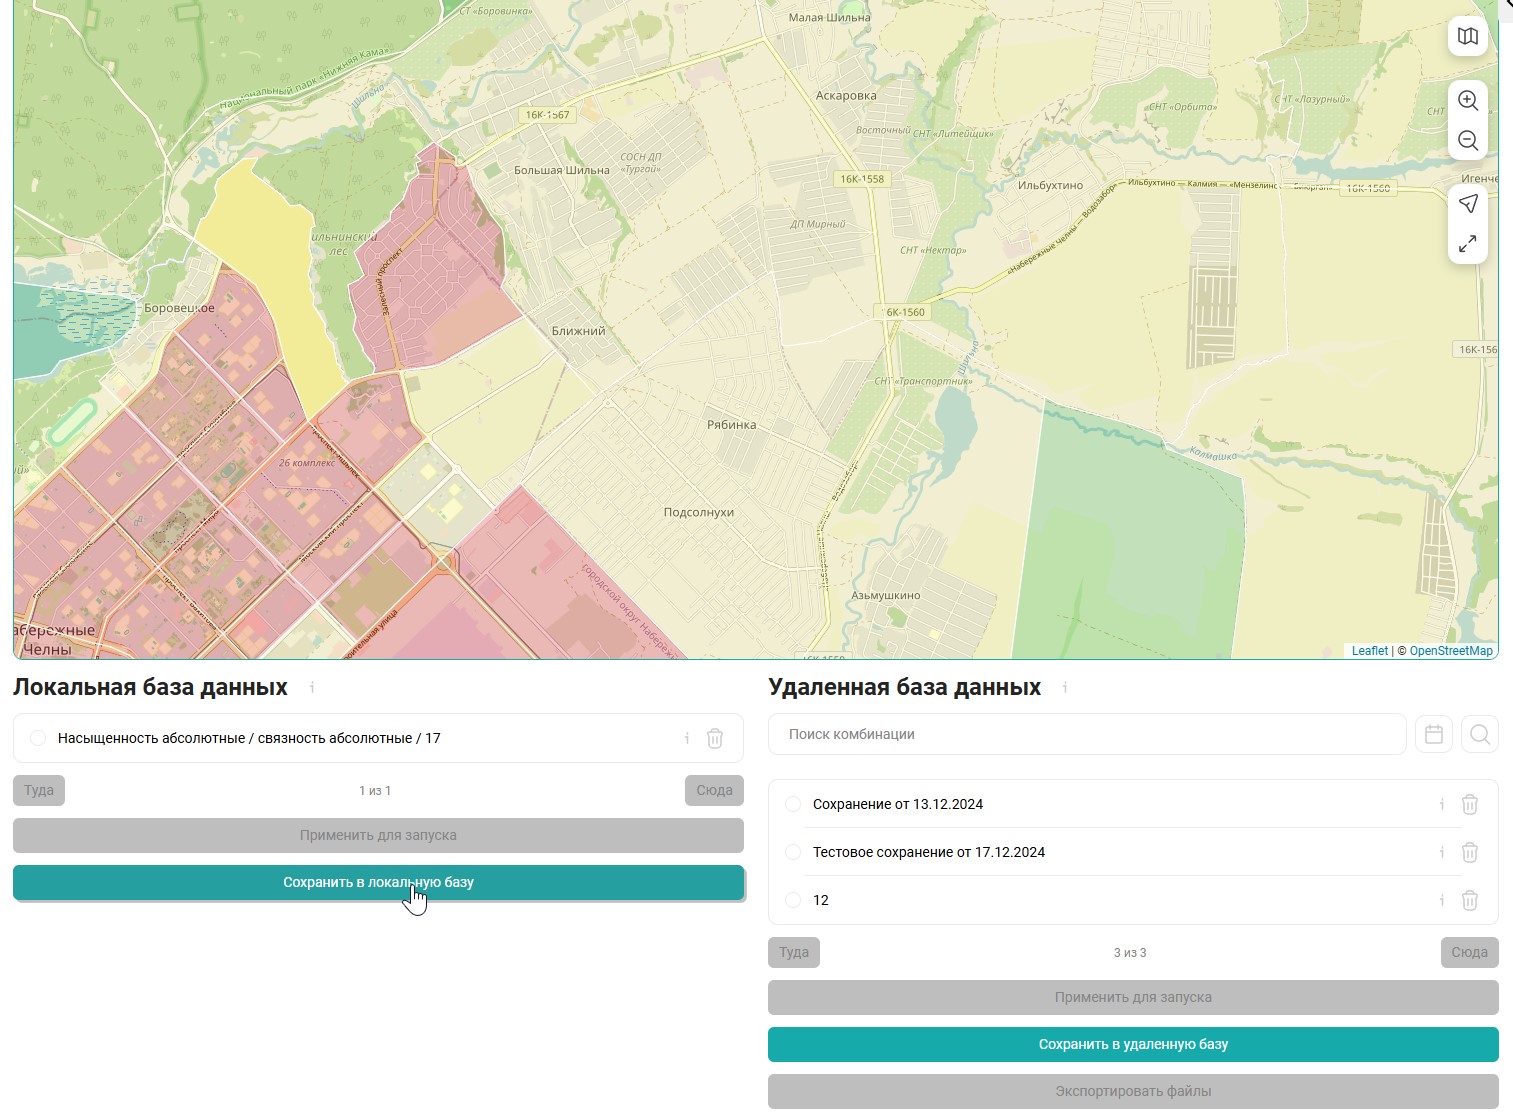Click 'Экспортировать файлы' button
Viewport: 1513px width, 1120px height.
click(1132, 1091)
